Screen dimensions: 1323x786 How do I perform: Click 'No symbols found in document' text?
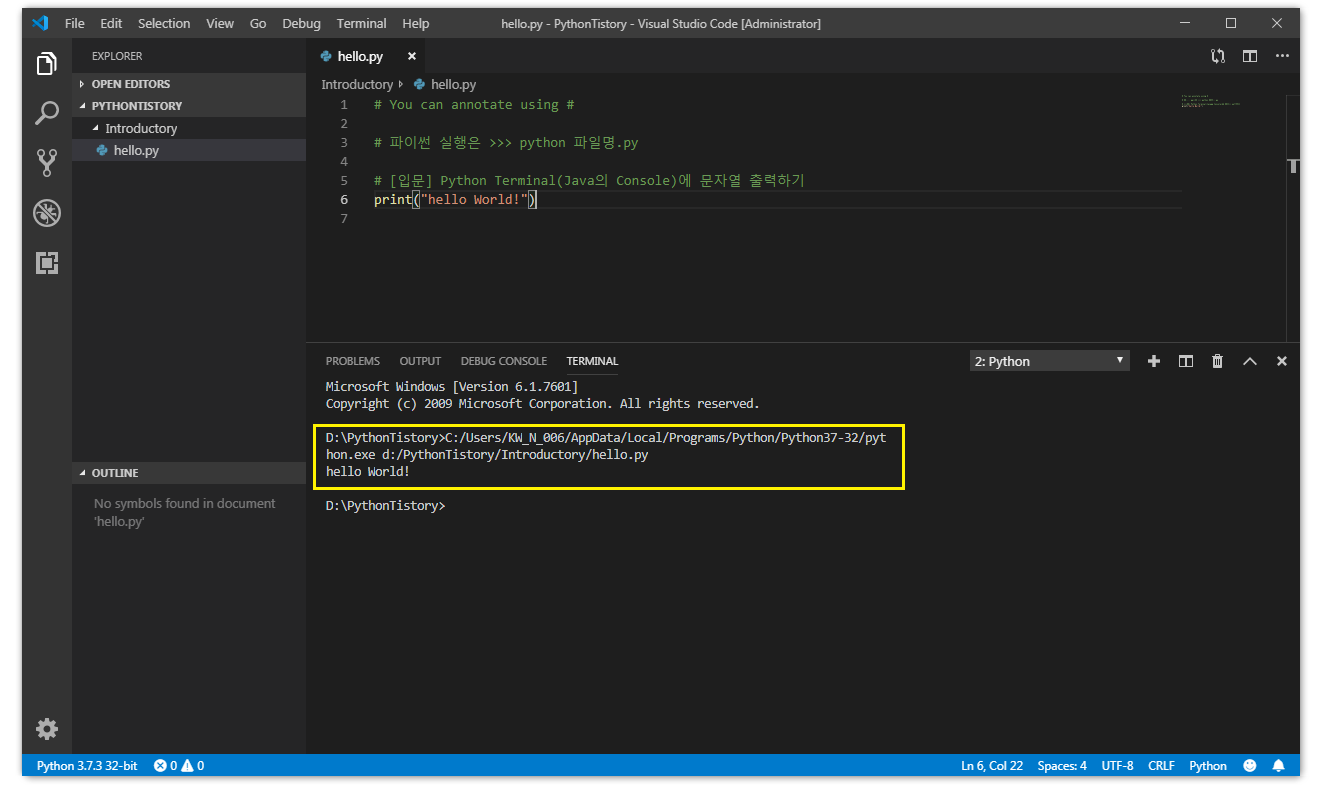click(185, 504)
